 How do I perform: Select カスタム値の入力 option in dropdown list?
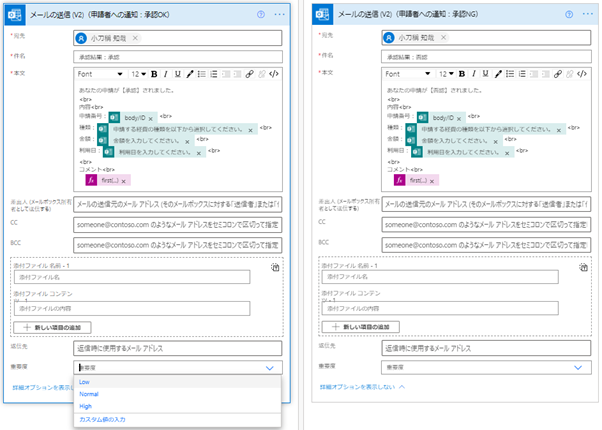pyautogui.click(x=104, y=419)
